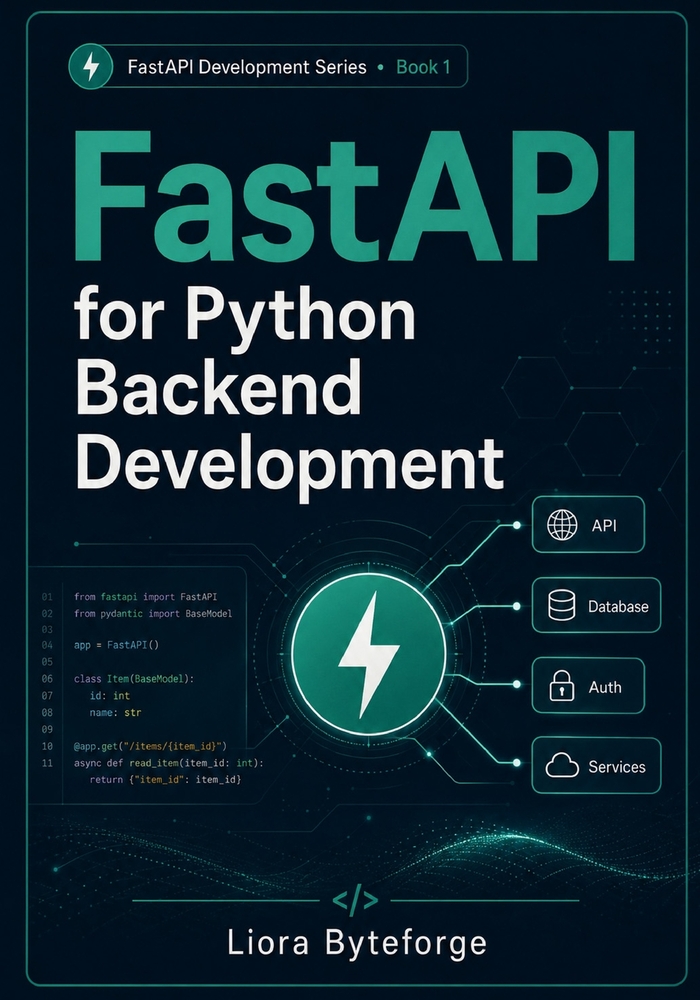Click line number 01 in the code snippet
The image size is (700, 1000).
coord(47,597)
